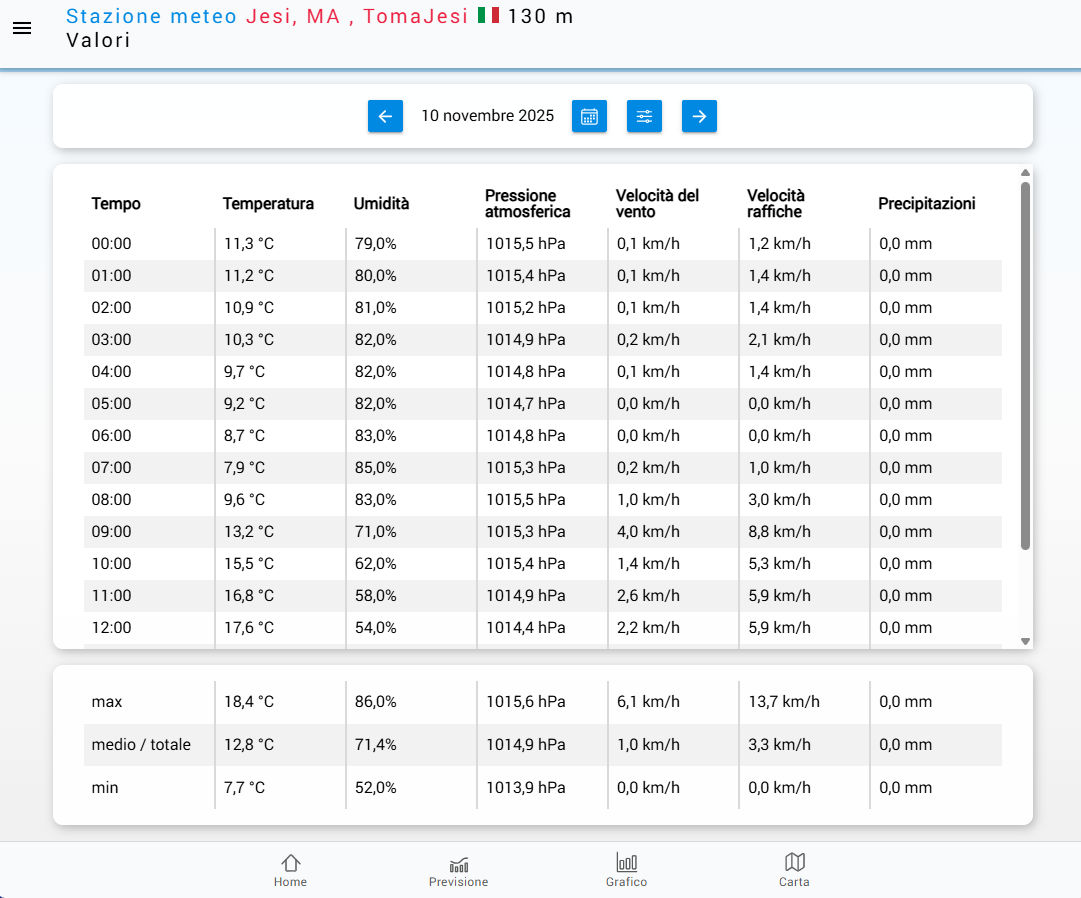1081x898 pixels.
Task: Open the filter settings sliders button
Action: pyautogui.click(x=644, y=116)
